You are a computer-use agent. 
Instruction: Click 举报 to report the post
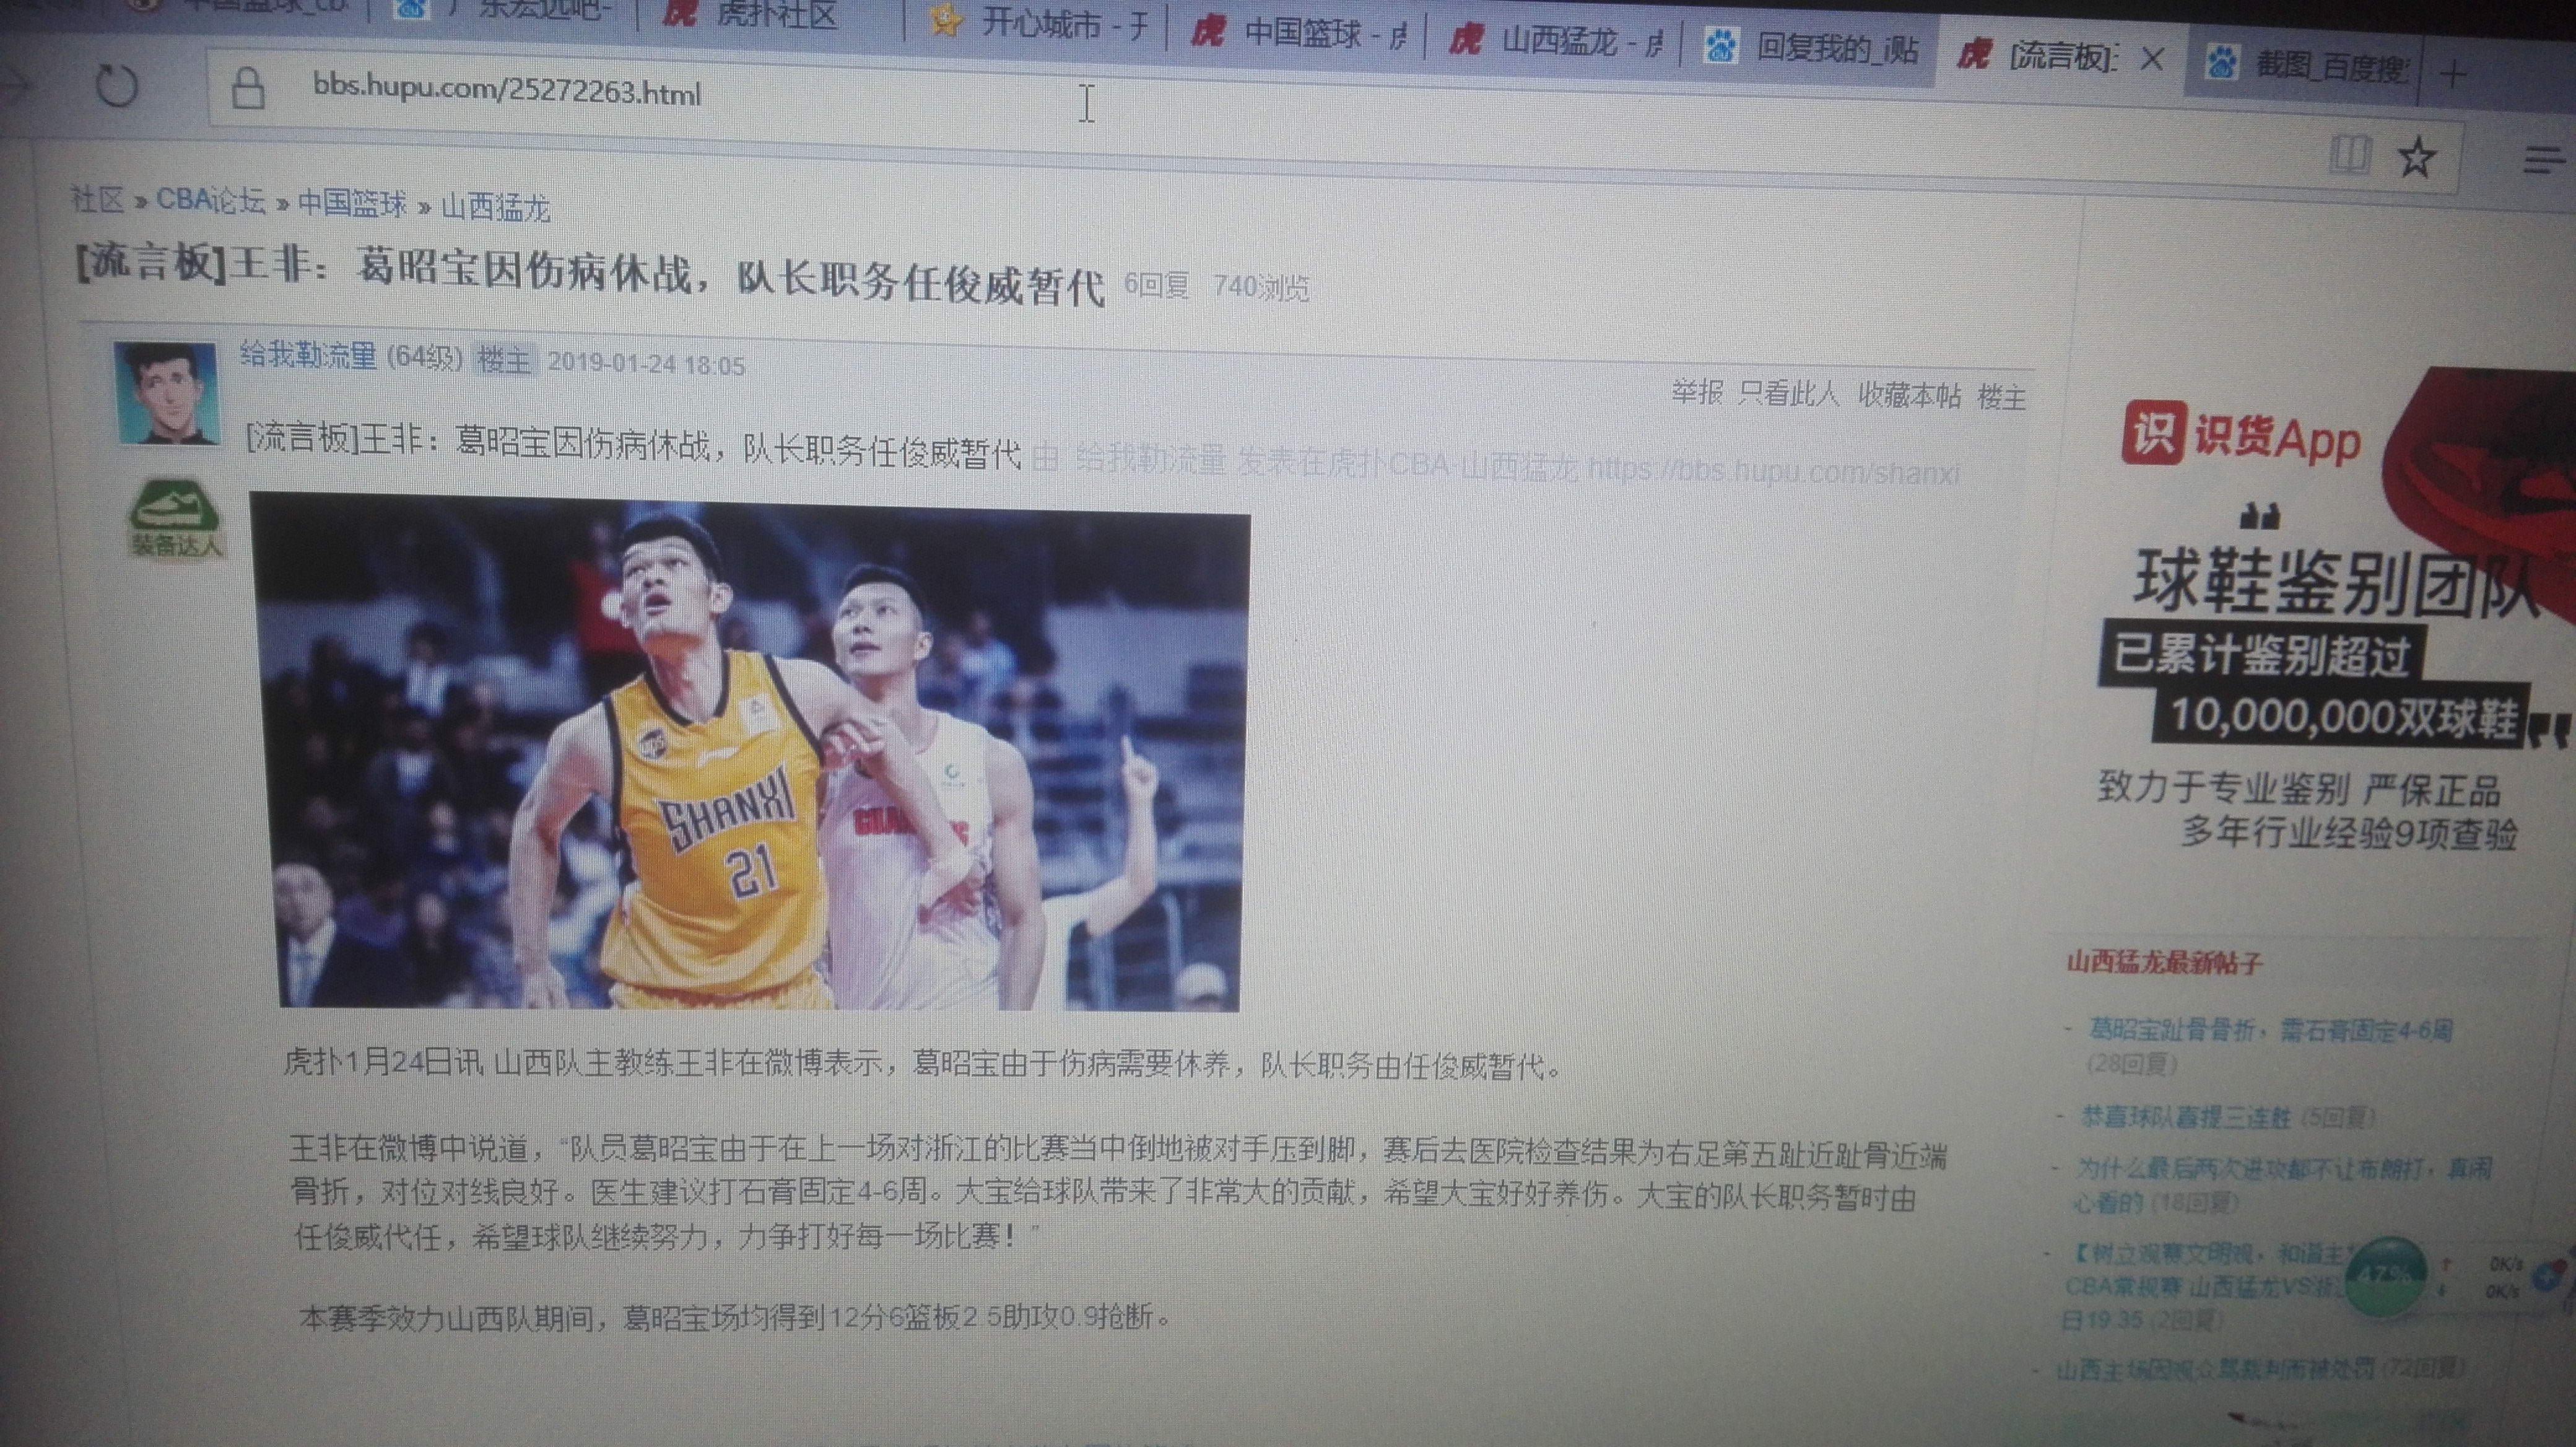pos(1697,392)
